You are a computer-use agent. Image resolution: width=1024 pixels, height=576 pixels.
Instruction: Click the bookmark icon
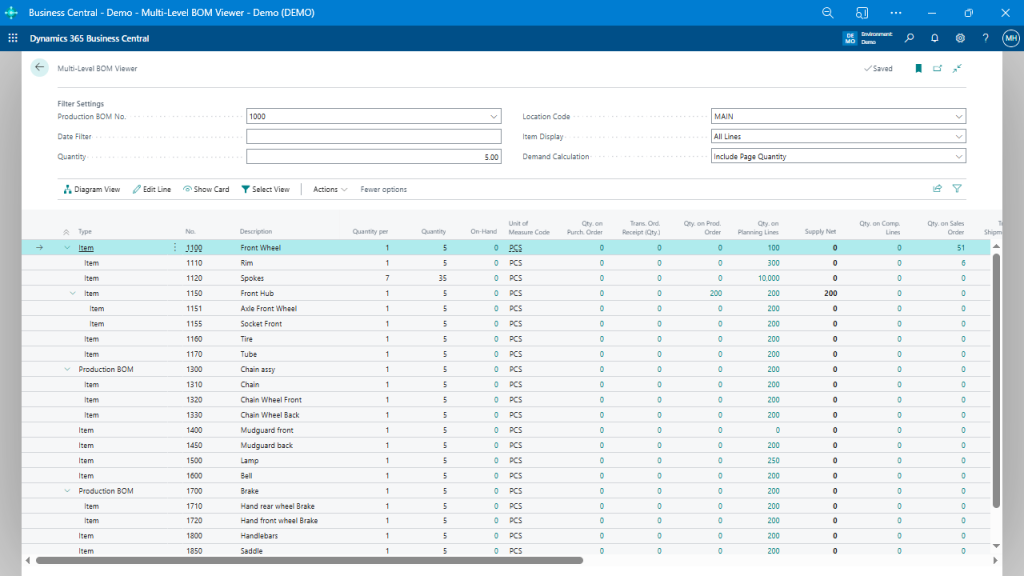(x=918, y=69)
